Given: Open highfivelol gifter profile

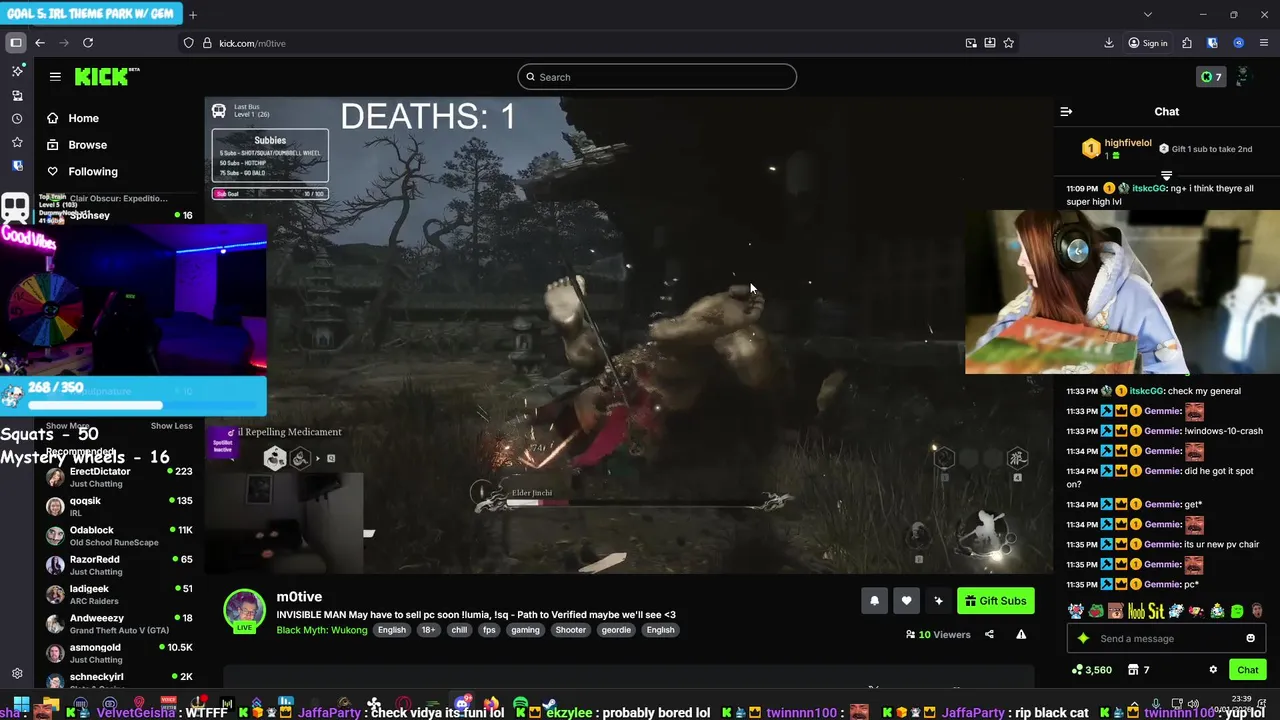Looking at the screenshot, I should tap(1127, 143).
